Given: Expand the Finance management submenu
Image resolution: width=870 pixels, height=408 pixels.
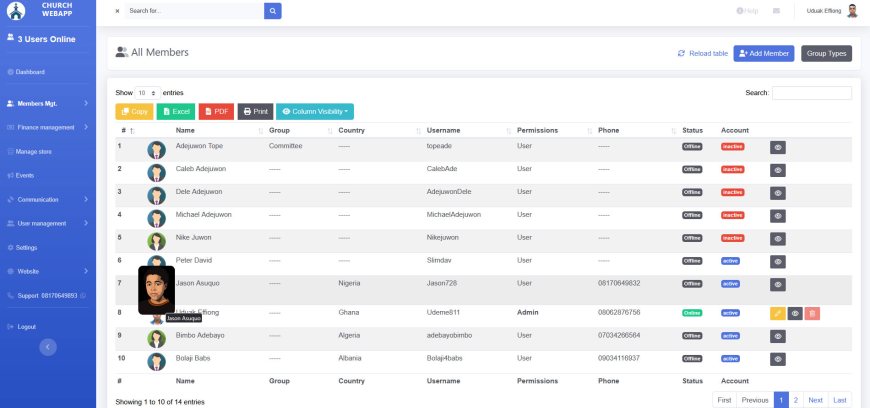Looking at the screenshot, I should click(47, 127).
